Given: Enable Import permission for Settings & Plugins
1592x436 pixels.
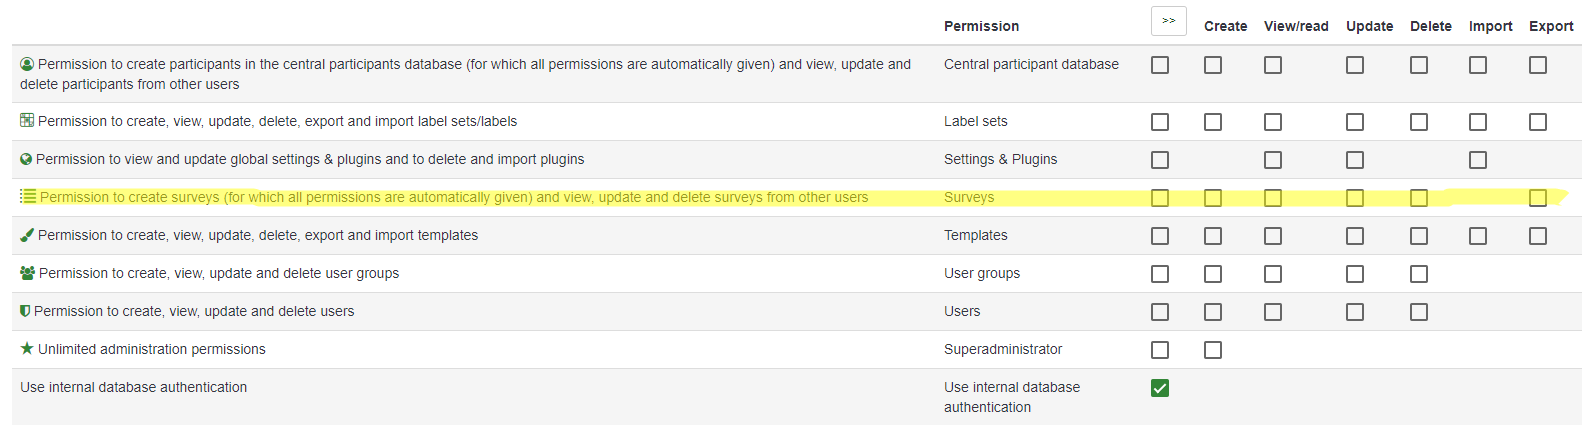Looking at the screenshot, I should (x=1478, y=160).
